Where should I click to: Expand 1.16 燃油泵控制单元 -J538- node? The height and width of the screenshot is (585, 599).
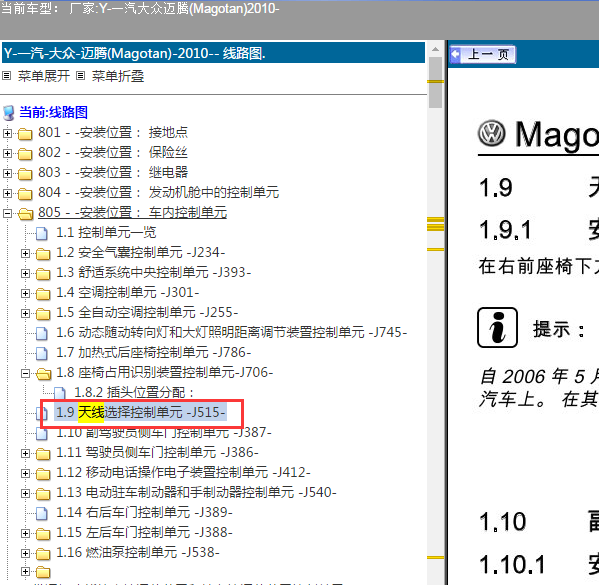[x=25, y=553]
